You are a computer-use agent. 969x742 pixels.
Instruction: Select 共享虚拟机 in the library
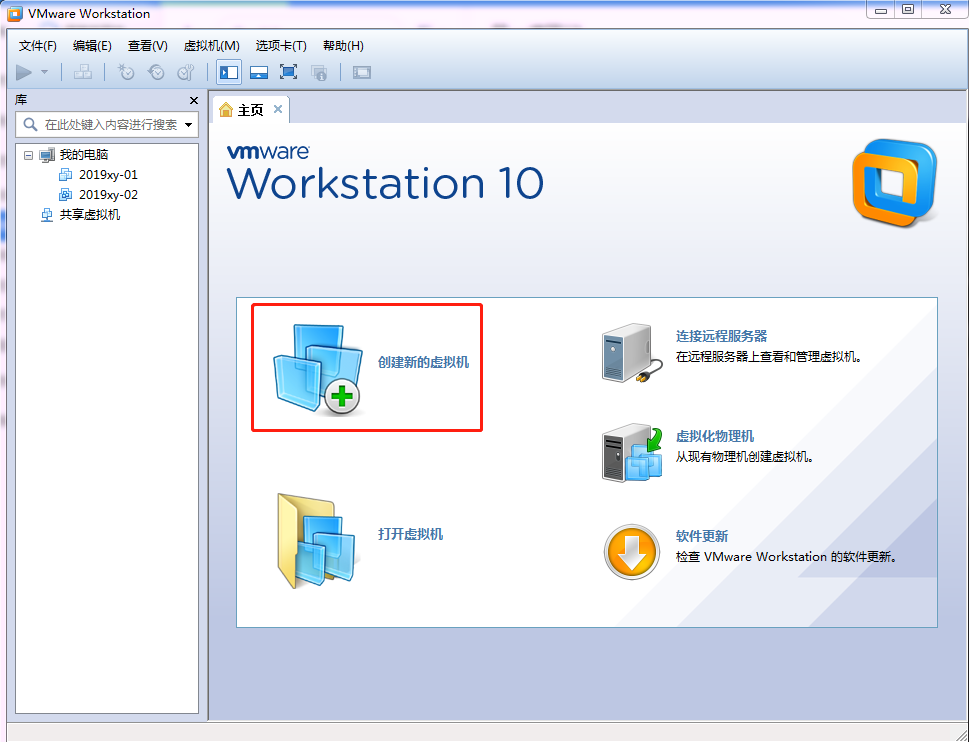pyautogui.click(x=90, y=215)
